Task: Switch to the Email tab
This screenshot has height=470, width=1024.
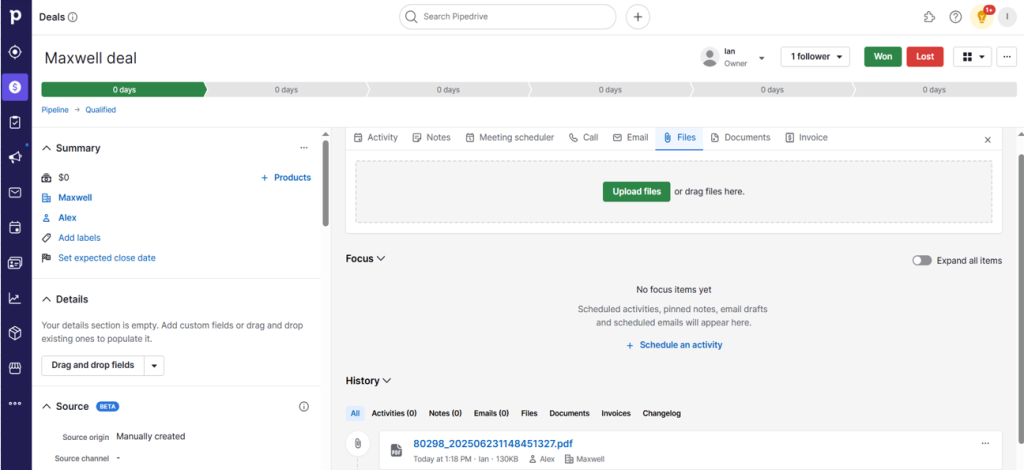Action: tap(630, 138)
